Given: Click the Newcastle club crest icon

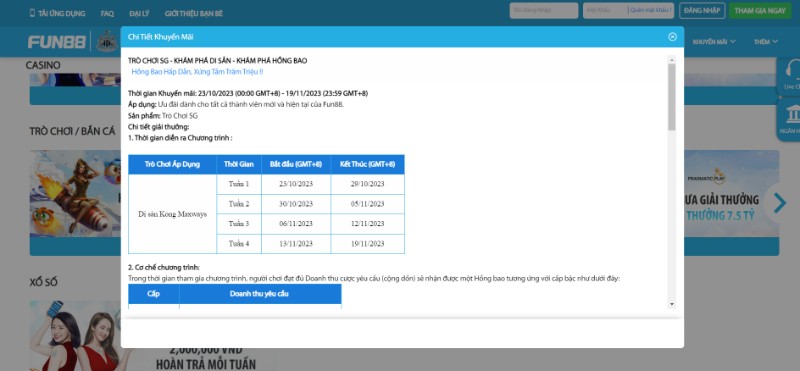Looking at the screenshot, I should click(x=107, y=42).
